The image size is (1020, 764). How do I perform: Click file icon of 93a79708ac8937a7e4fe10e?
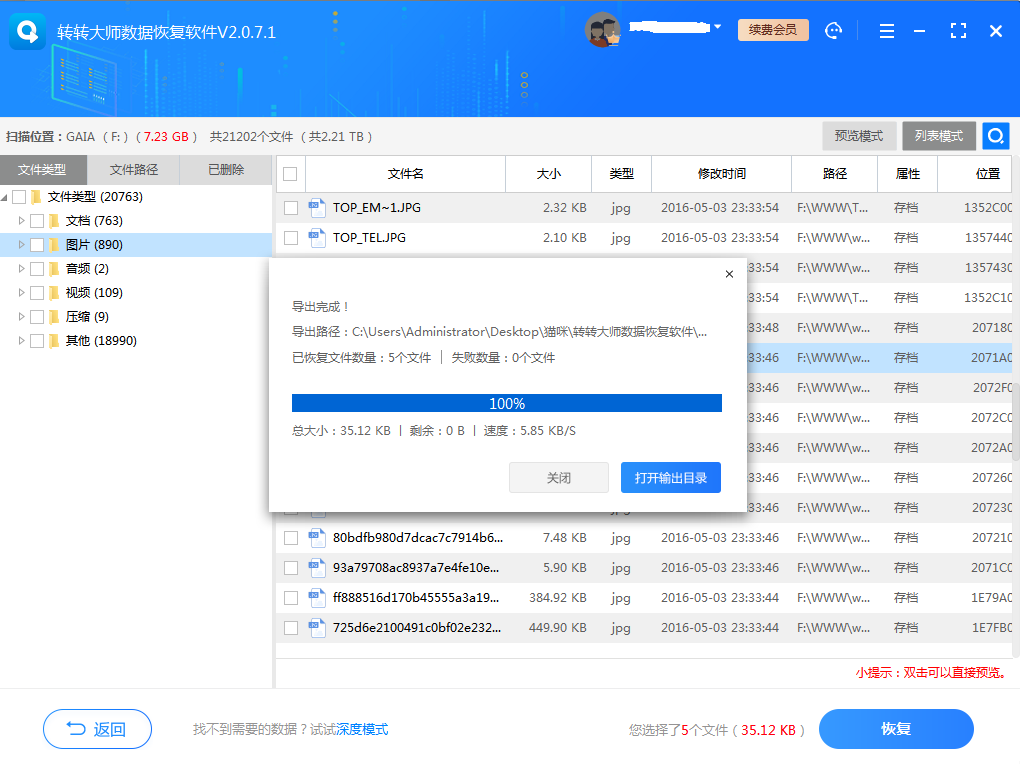tap(317, 567)
